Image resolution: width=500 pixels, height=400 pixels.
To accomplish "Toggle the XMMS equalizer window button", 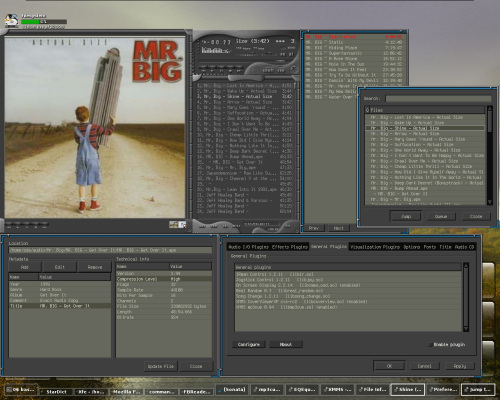I will click(x=283, y=54).
